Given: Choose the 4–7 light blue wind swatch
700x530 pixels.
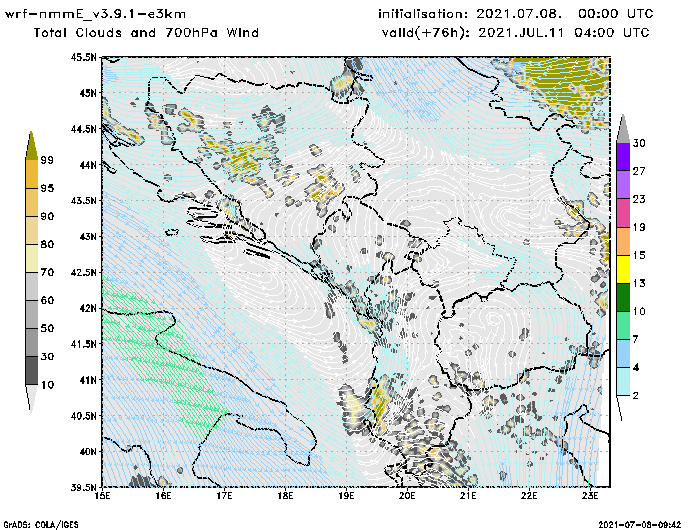Looking at the screenshot, I should [x=623, y=354].
